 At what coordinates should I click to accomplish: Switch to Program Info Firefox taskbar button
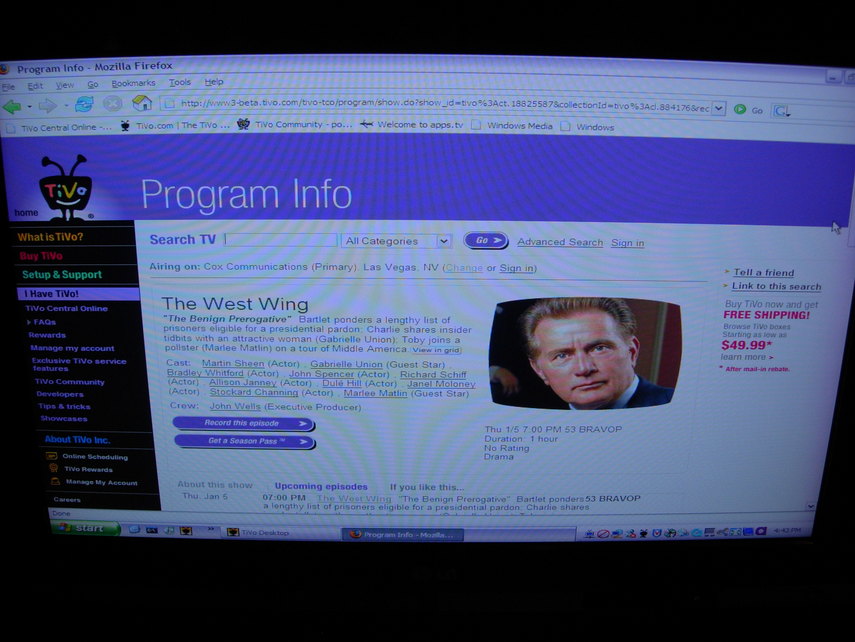(403, 535)
